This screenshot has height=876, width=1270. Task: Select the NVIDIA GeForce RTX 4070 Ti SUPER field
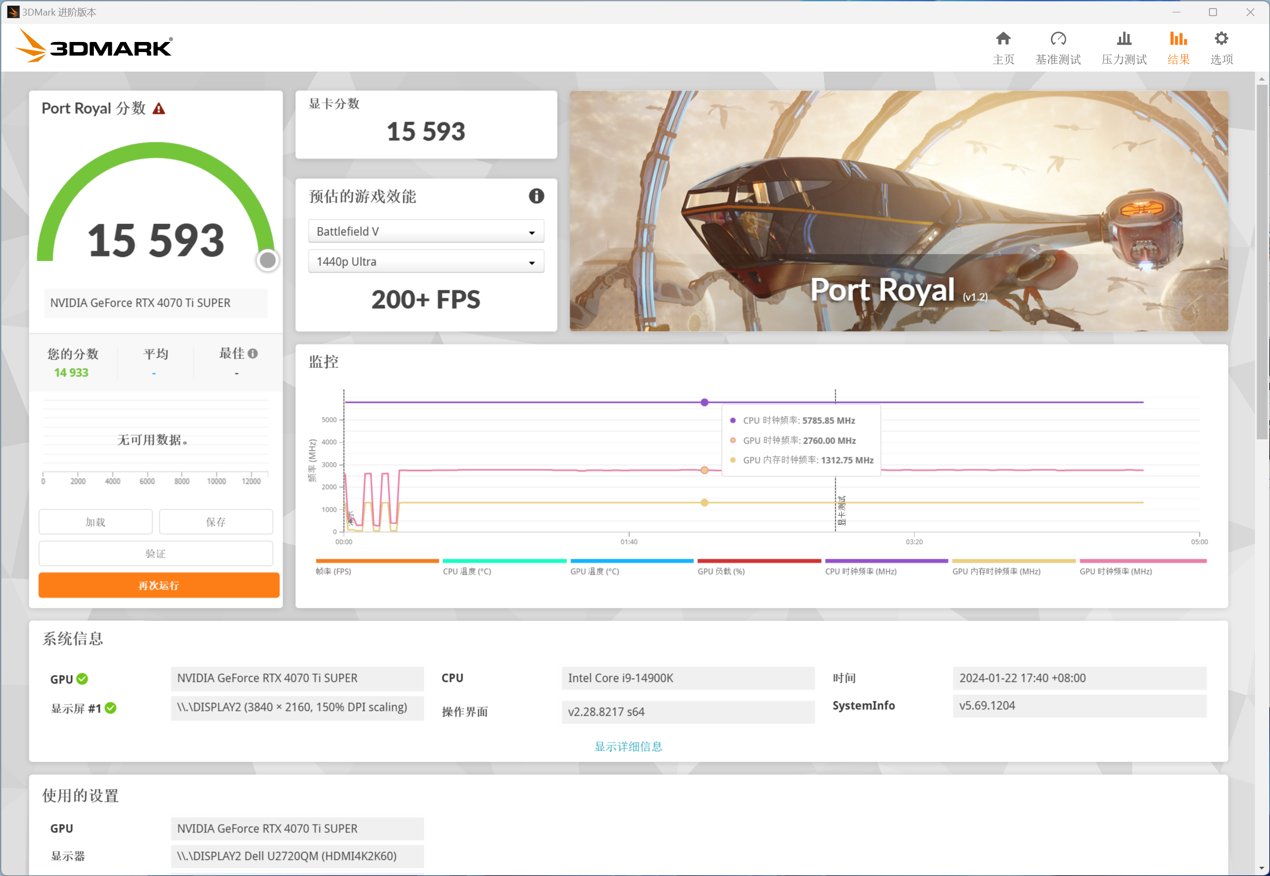[156, 303]
